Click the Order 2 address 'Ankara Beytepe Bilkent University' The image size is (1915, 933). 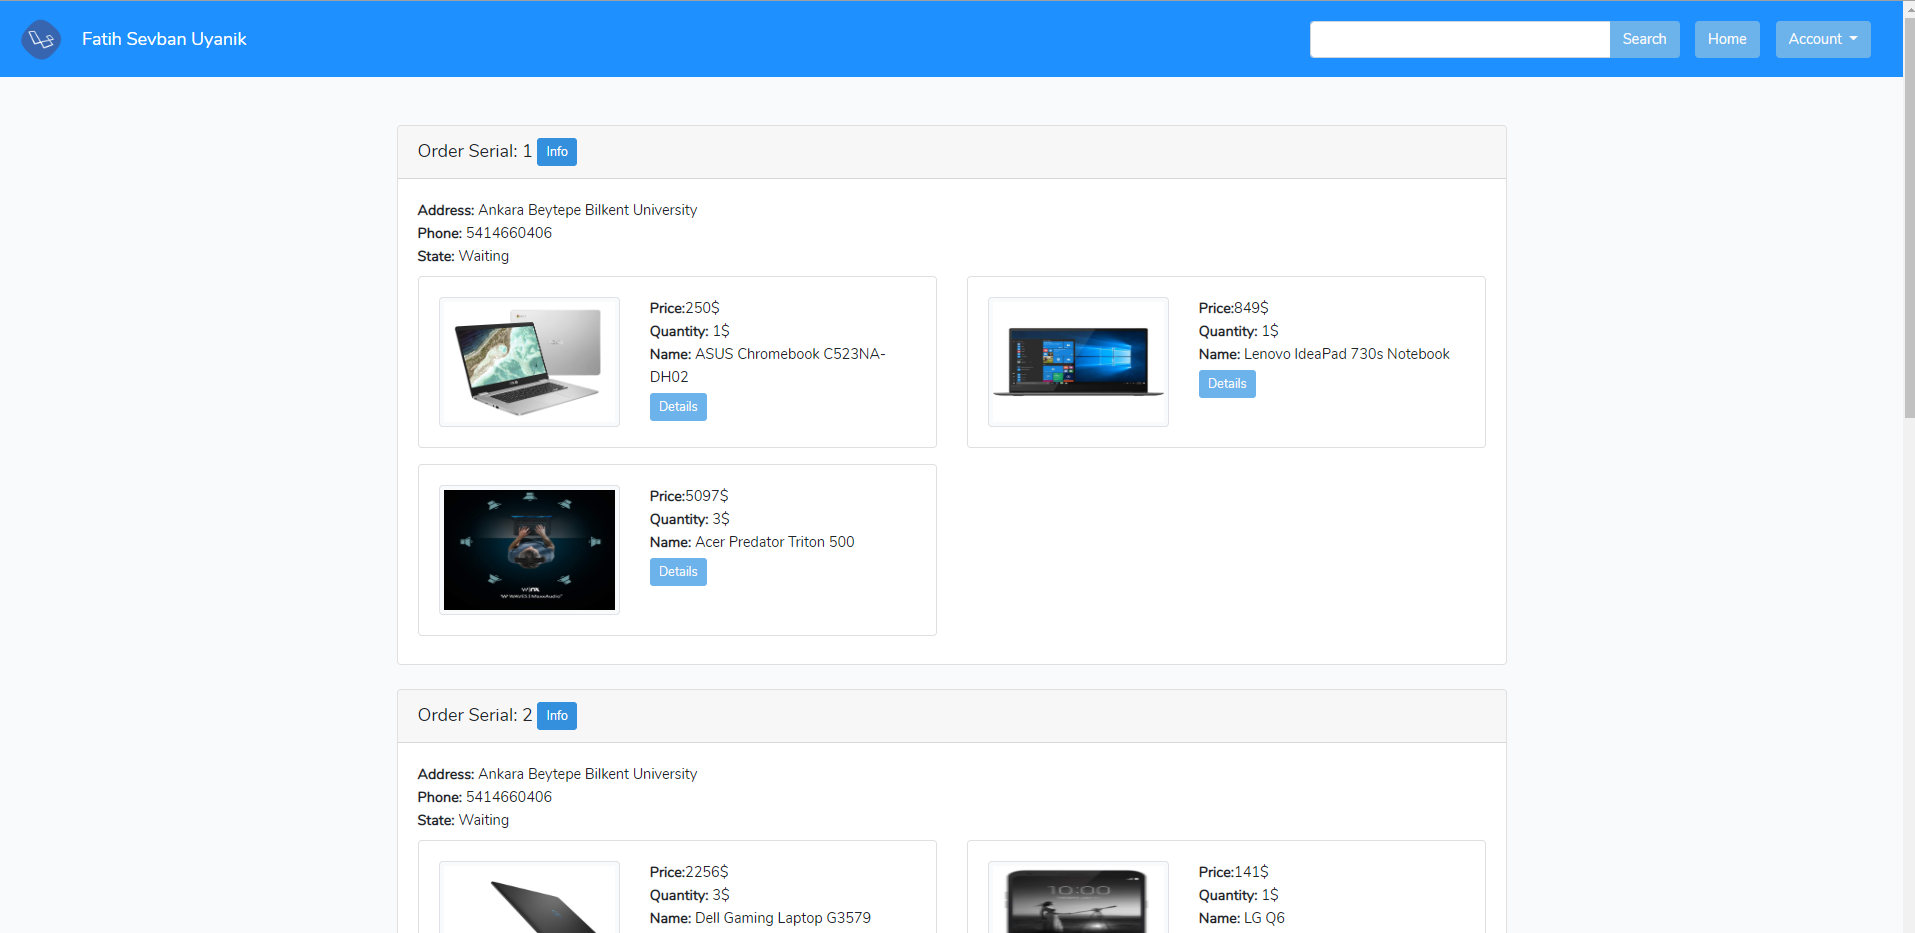pos(587,774)
